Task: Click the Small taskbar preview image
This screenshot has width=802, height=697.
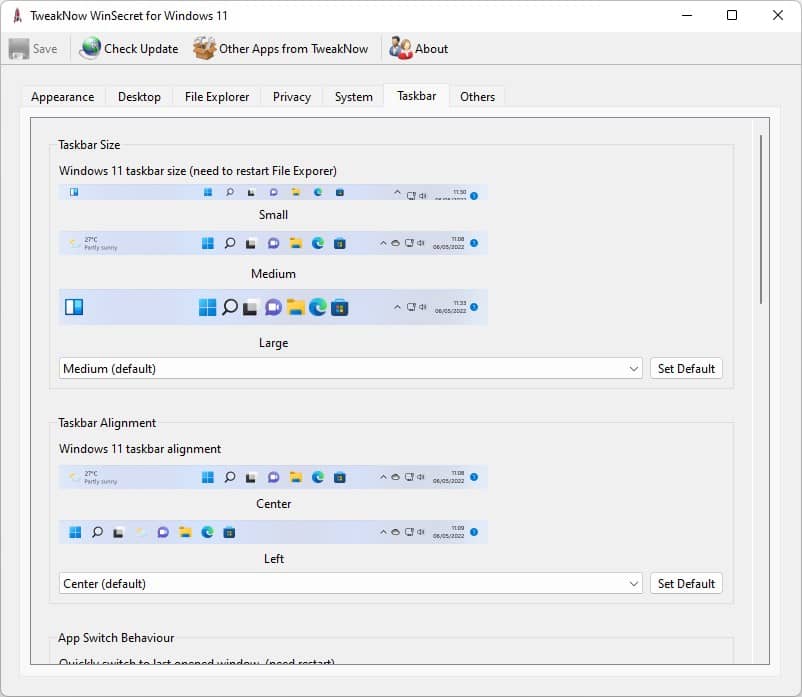Action: click(273, 193)
